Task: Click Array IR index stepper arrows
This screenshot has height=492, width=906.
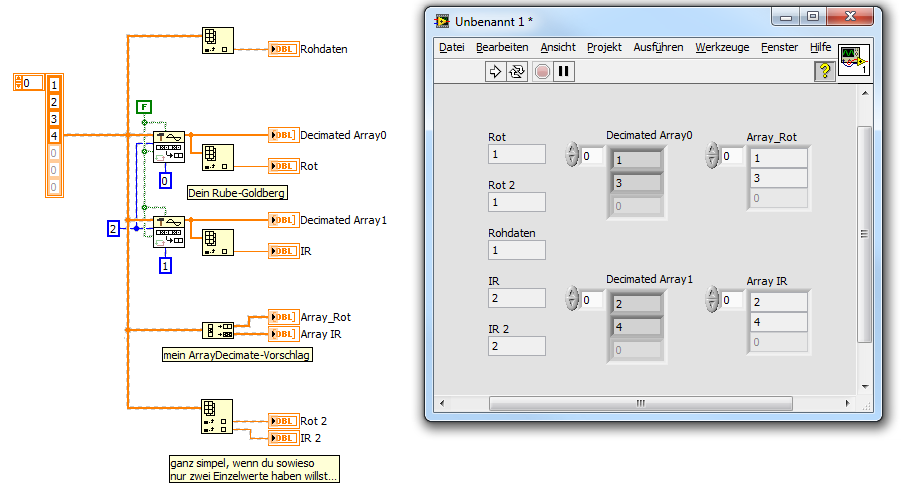Action: tap(712, 299)
